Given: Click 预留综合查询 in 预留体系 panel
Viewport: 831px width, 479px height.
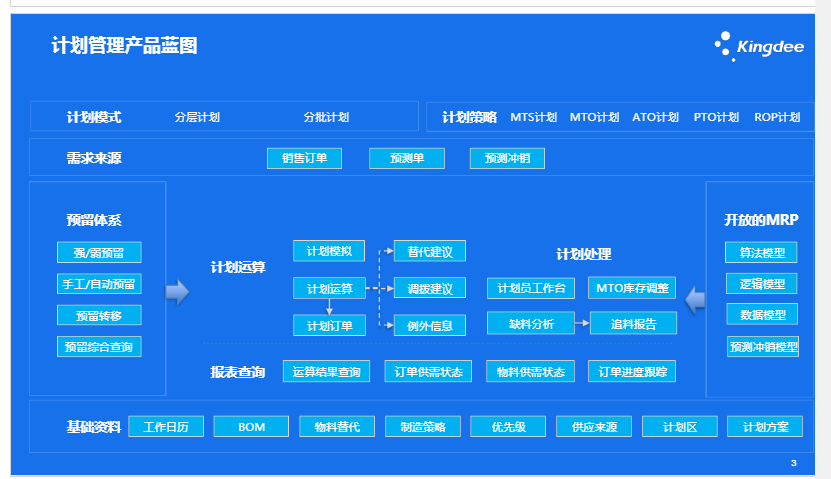Looking at the screenshot, I should 99,347.
